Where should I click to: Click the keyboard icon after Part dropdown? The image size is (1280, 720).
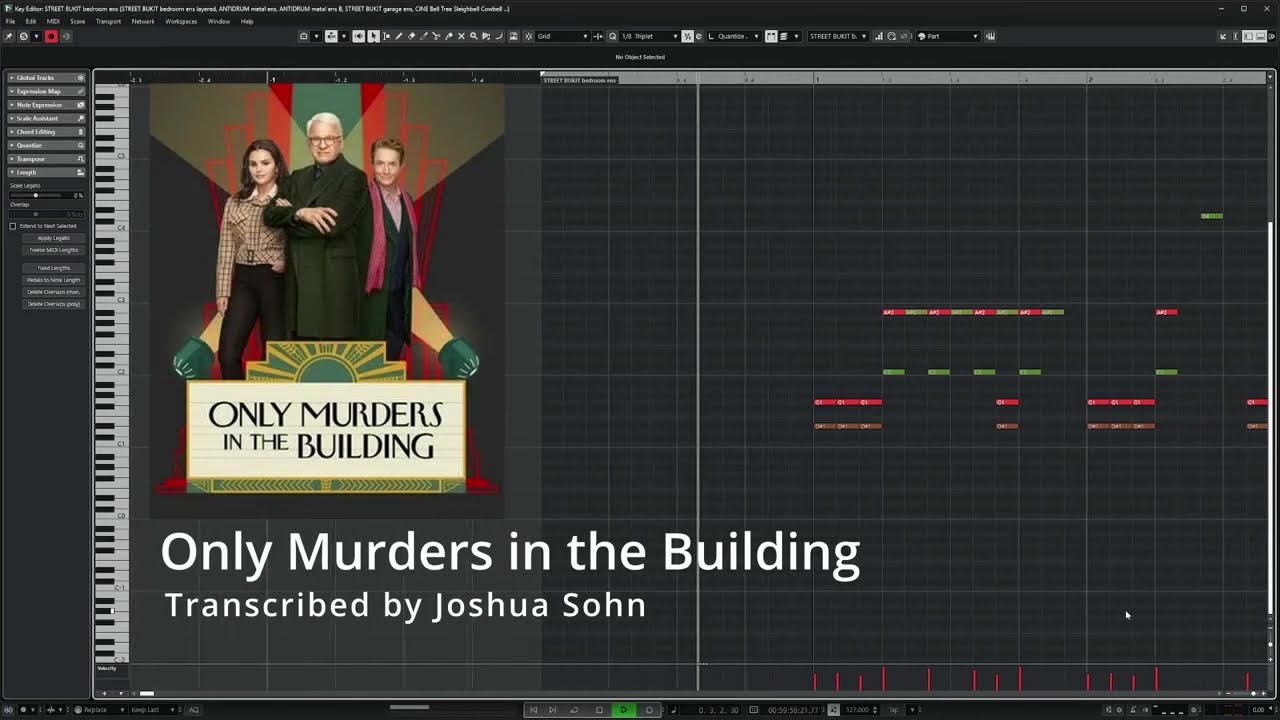coord(990,36)
